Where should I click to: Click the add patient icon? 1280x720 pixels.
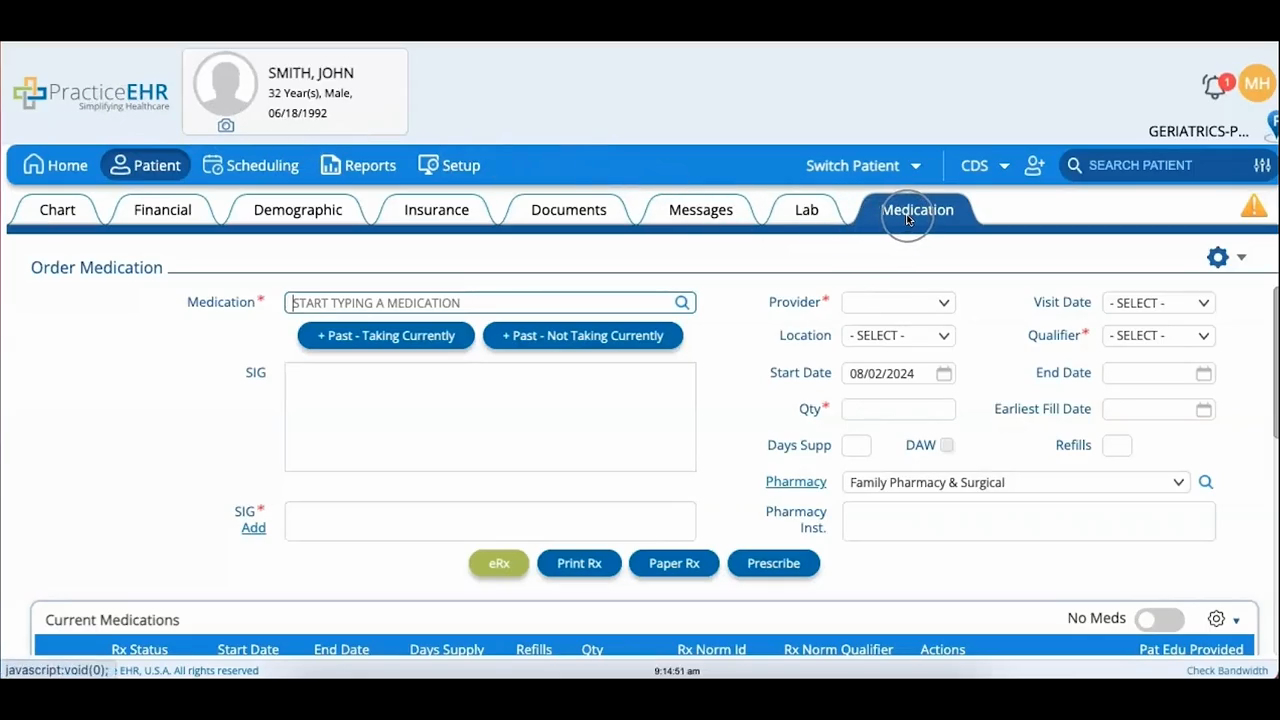point(1035,165)
